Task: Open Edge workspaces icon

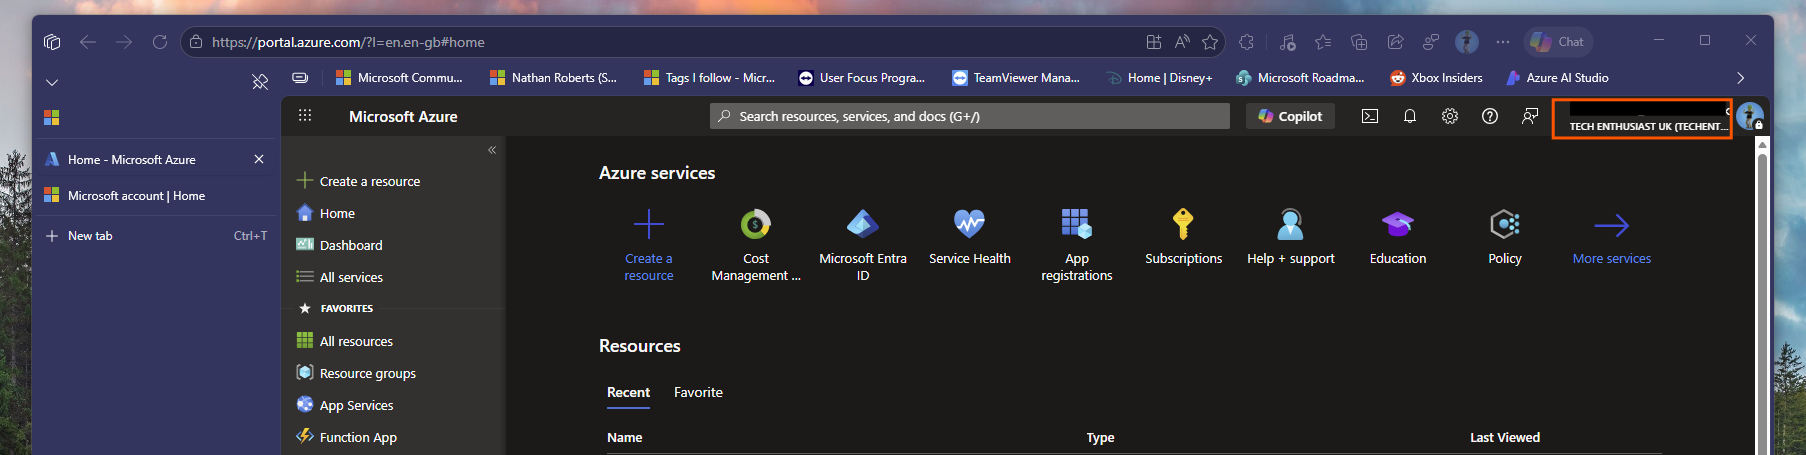Action: [x=52, y=42]
